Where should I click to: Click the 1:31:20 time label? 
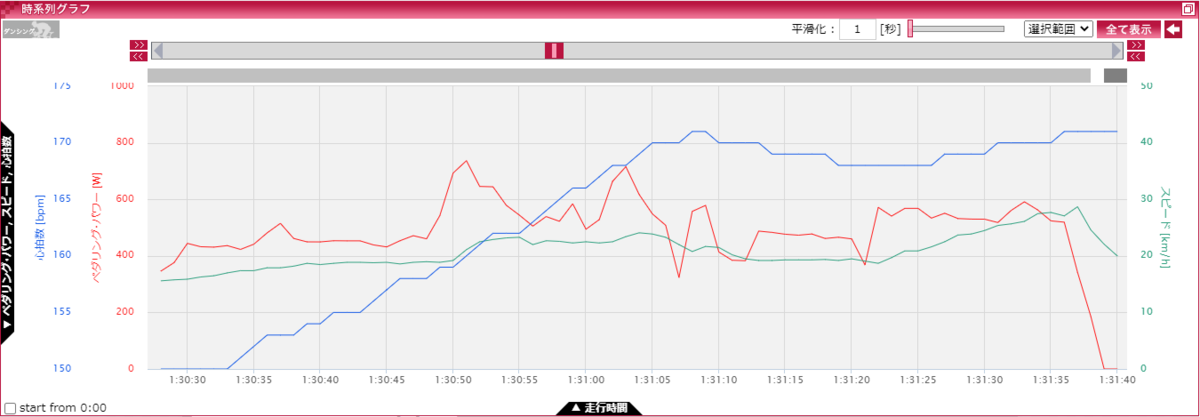pos(851,381)
